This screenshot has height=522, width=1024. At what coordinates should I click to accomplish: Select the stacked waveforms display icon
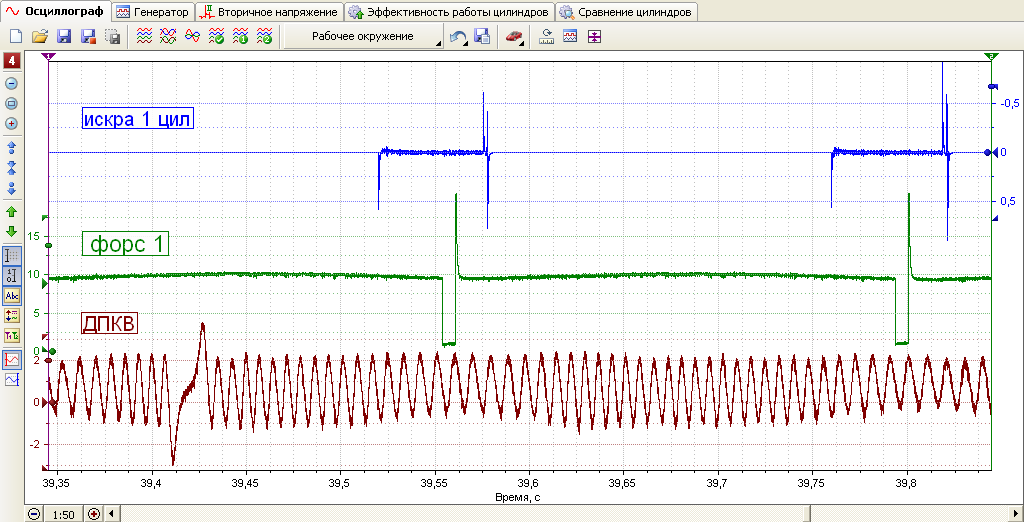(144, 37)
